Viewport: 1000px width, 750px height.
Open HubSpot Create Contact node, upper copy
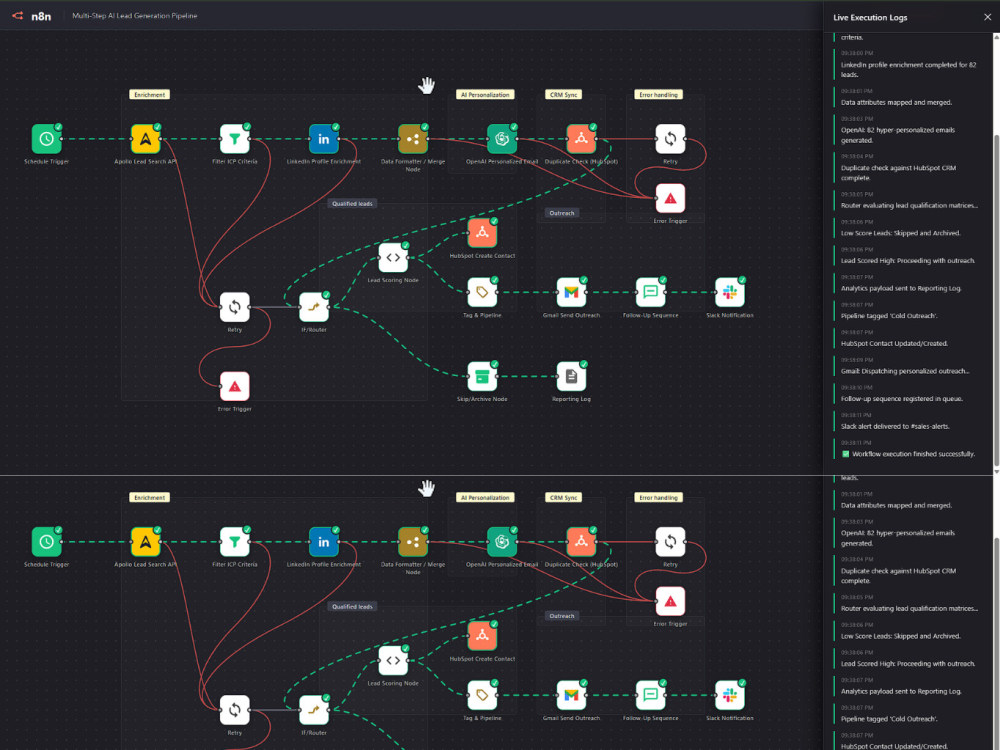[482, 233]
